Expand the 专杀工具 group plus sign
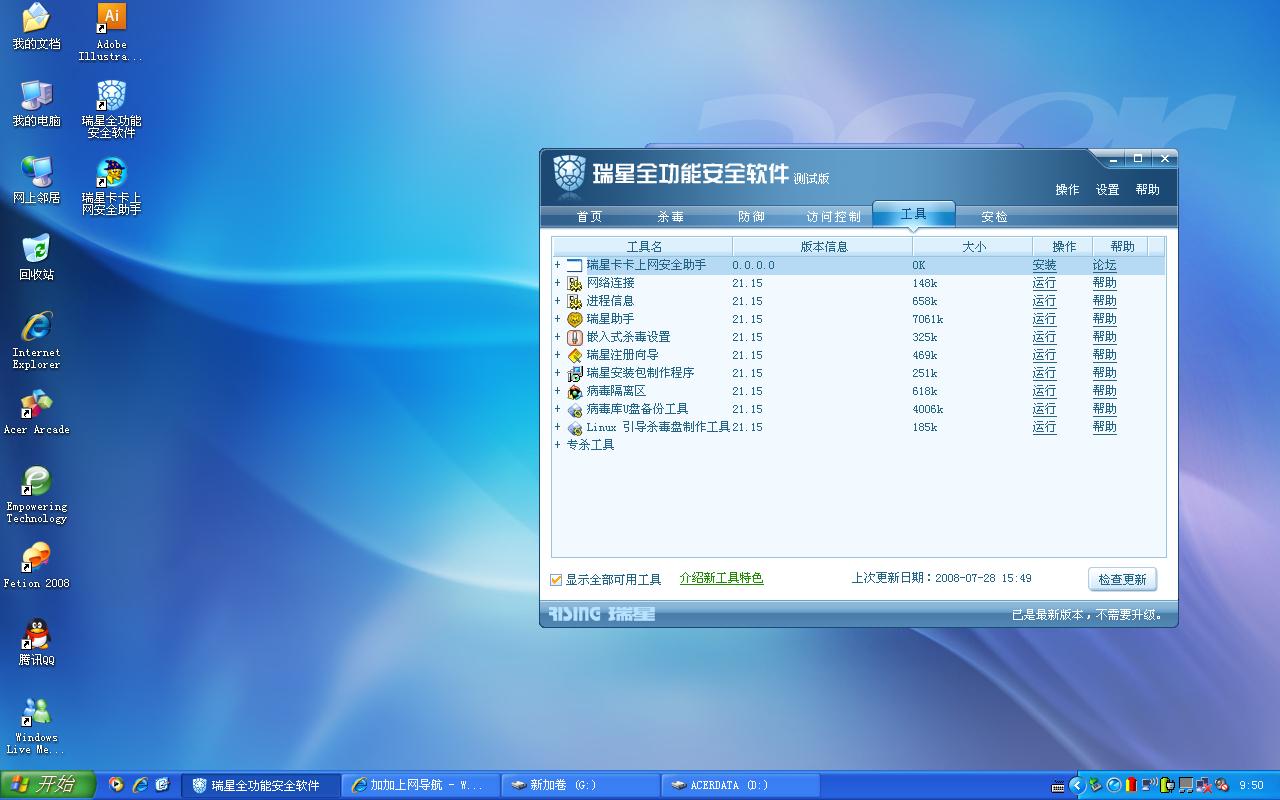Screen dimensions: 1280x800 pyautogui.click(x=557, y=445)
